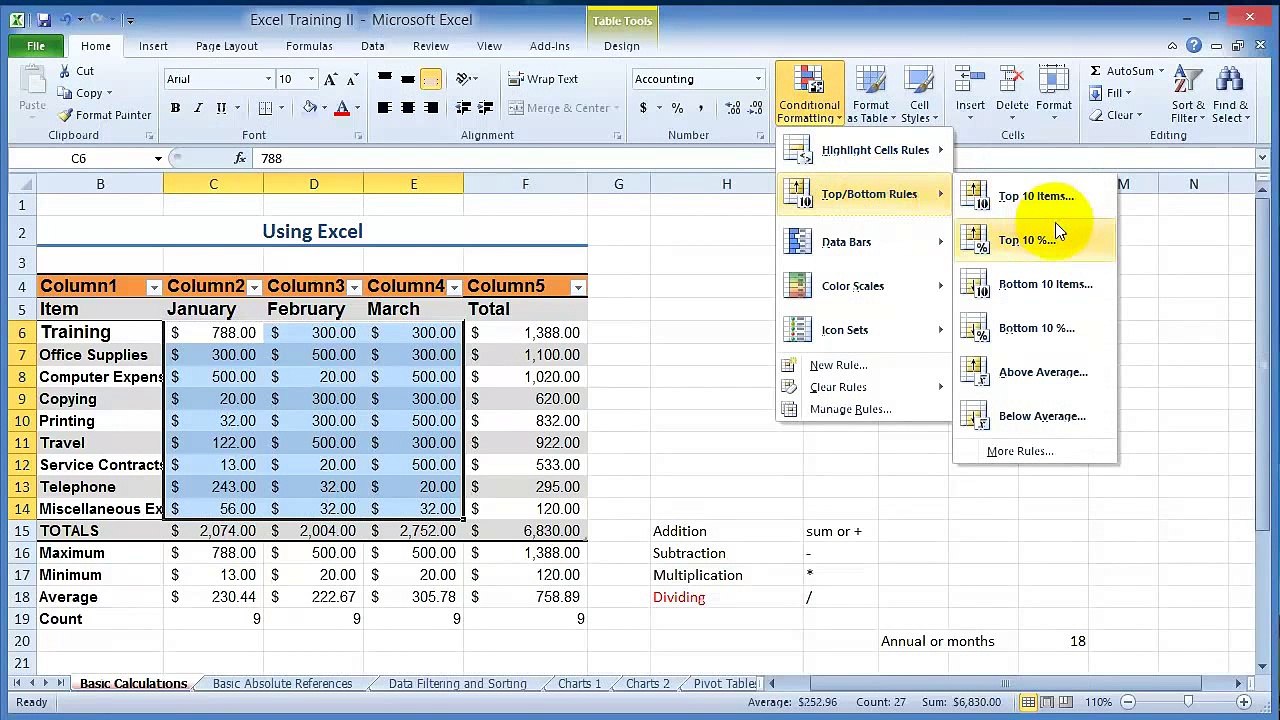This screenshot has height=720, width=1280.
Task: Open Column5 filter dropdown arrow
Action: click(x=578, y=287)
